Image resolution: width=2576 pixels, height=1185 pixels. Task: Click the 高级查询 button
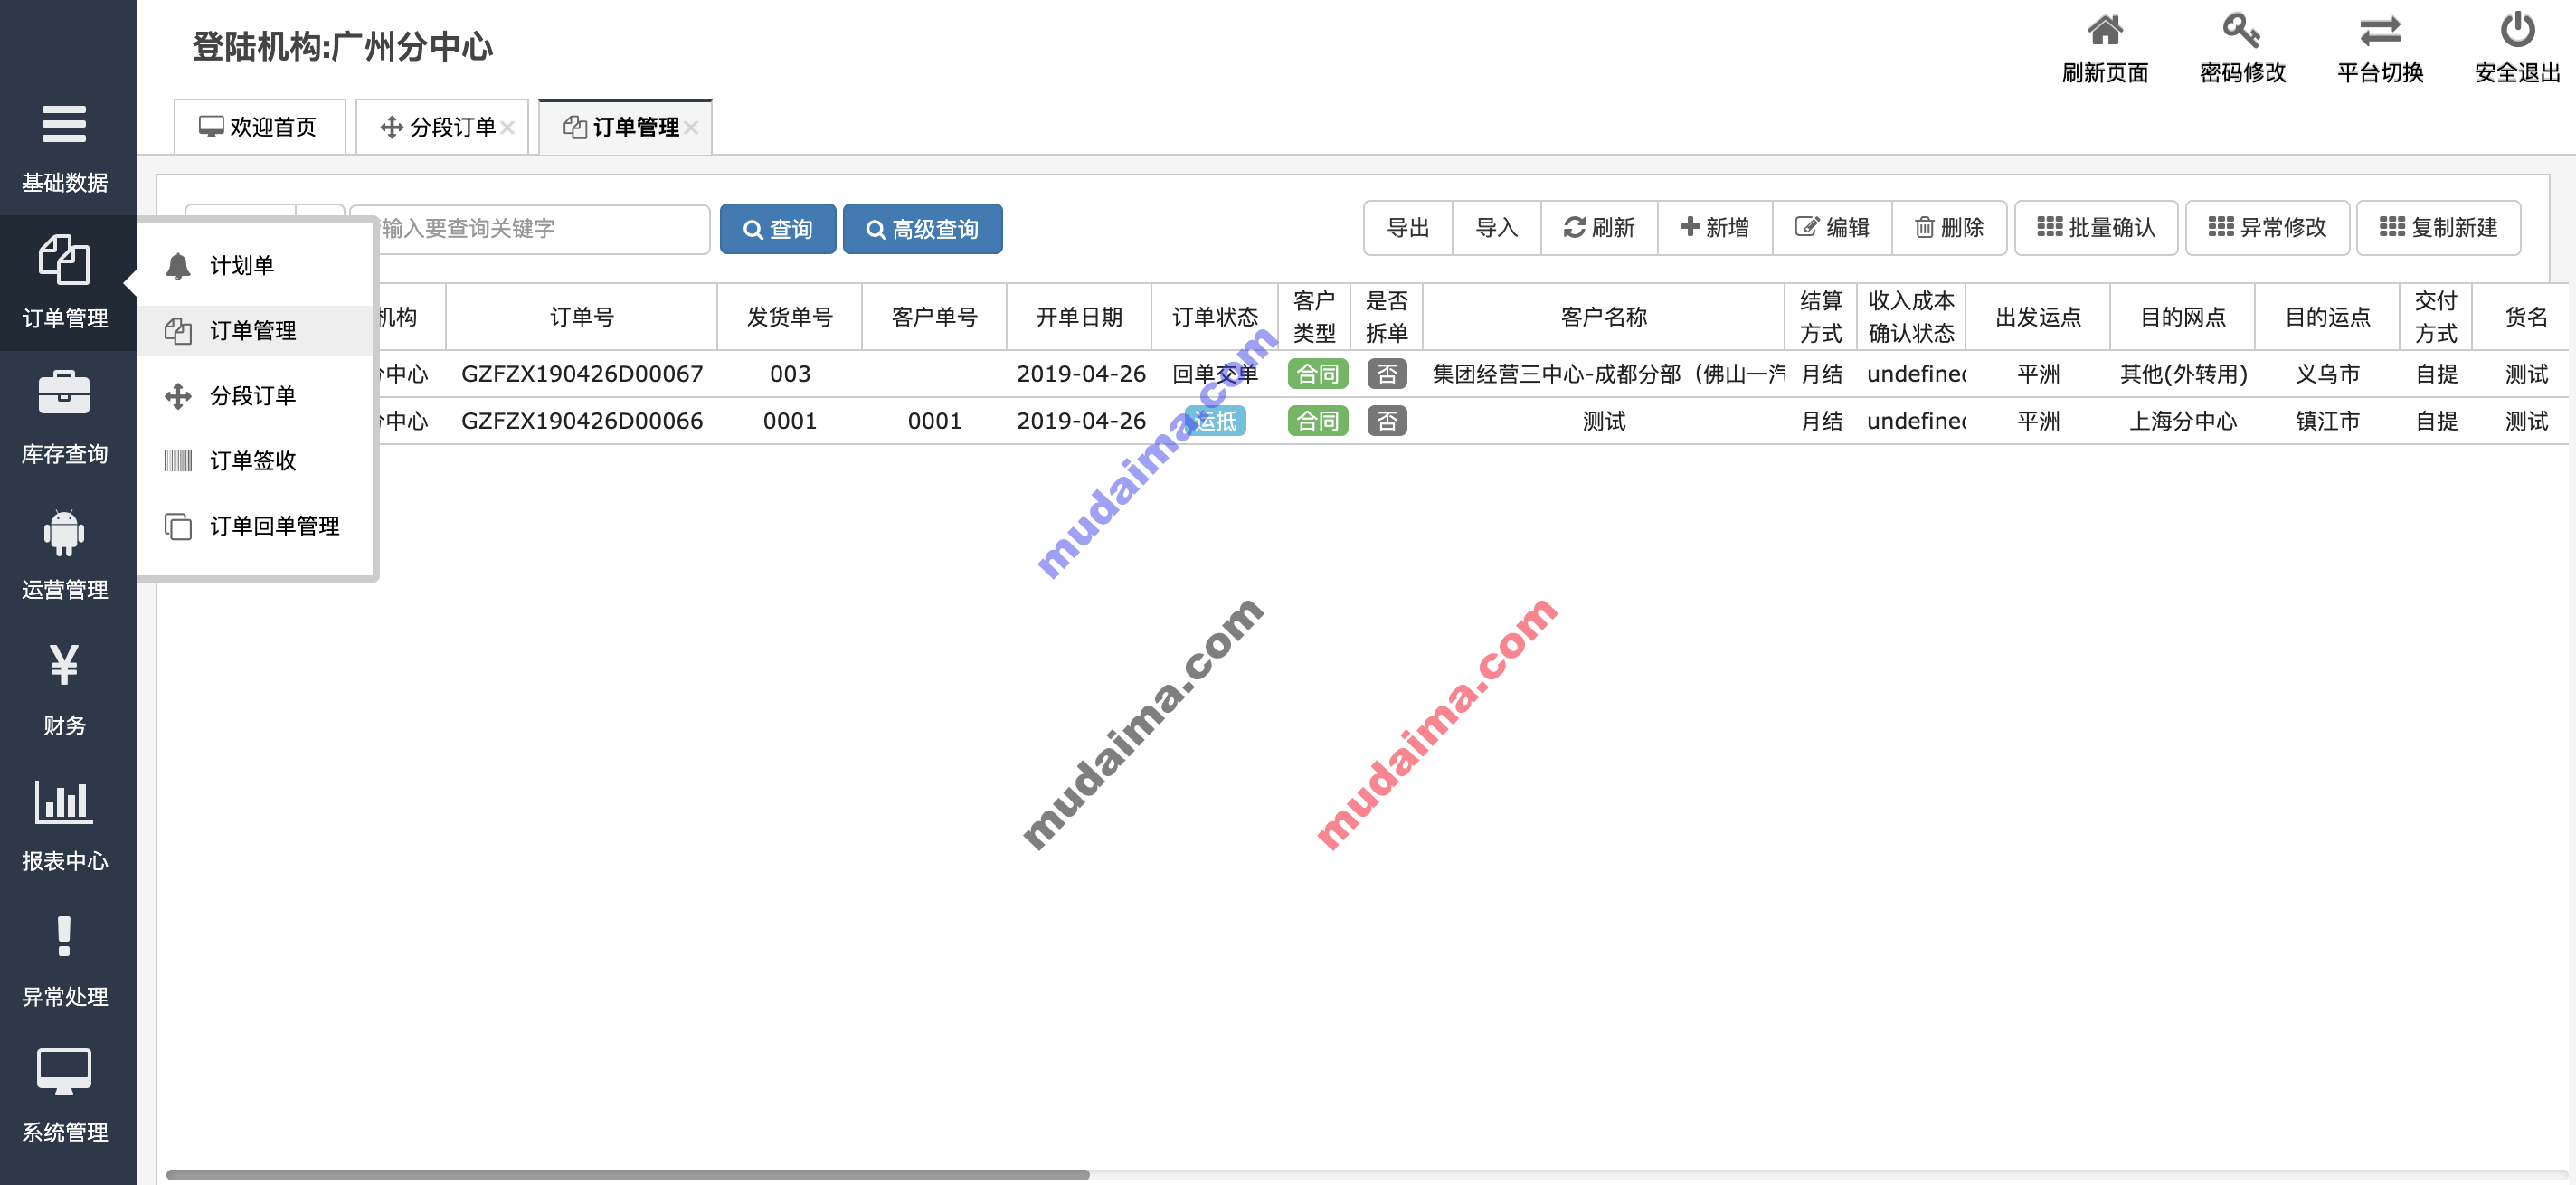pyautogui.click(x=922, y=229)
